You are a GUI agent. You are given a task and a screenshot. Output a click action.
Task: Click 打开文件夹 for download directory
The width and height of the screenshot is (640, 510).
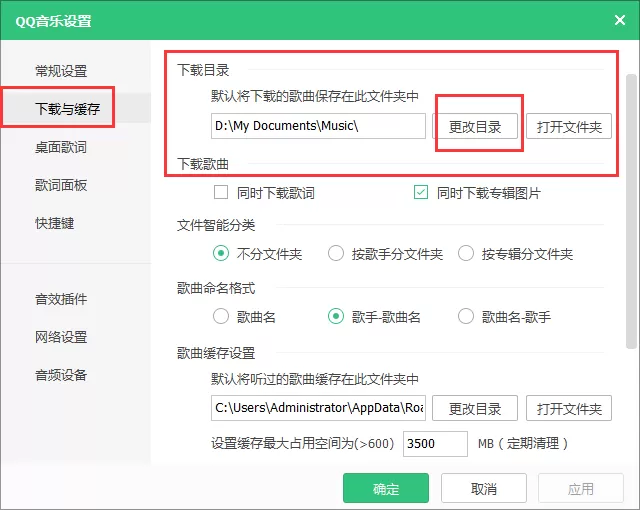coord(569,126)
